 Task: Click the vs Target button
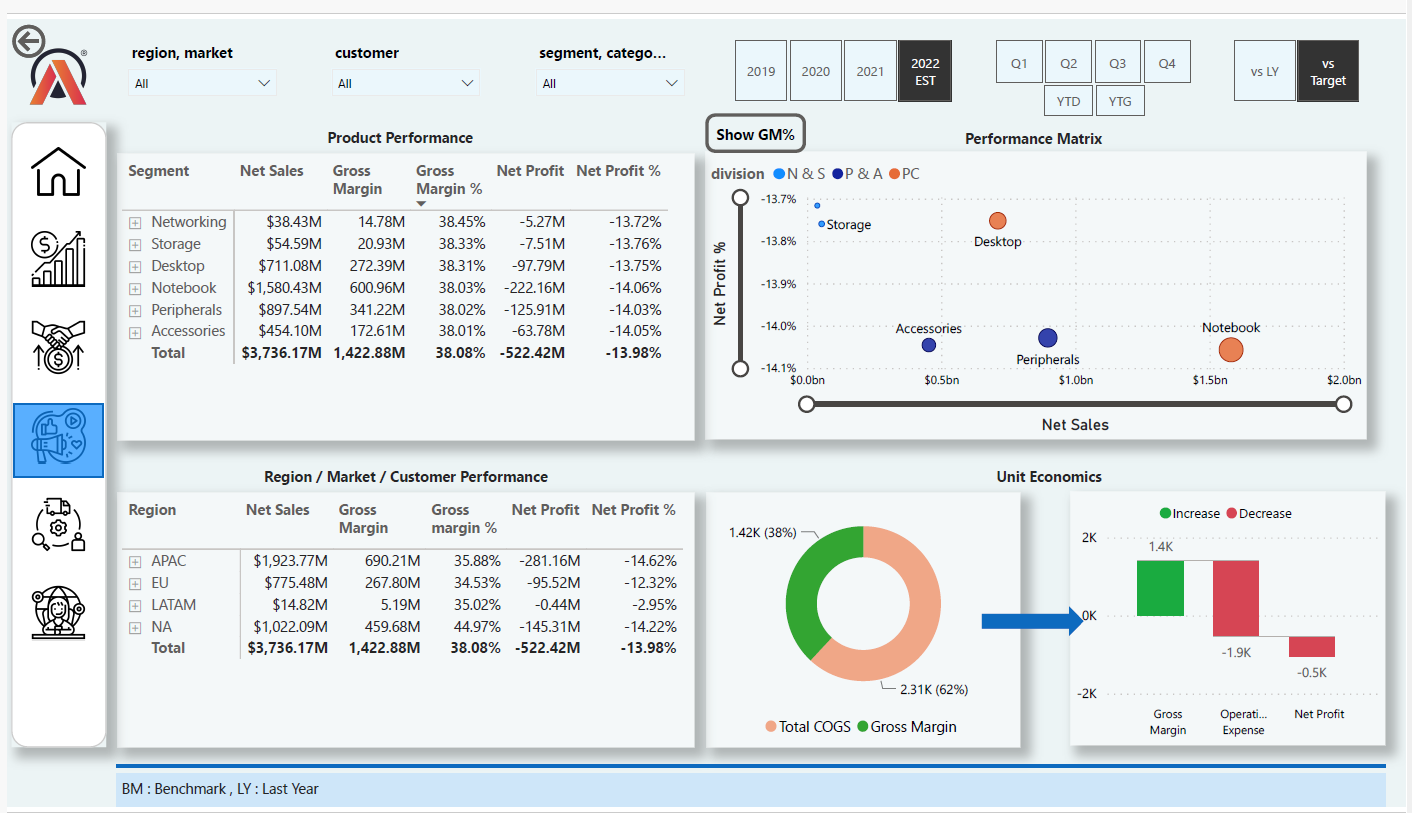[x=1328, y=70]
